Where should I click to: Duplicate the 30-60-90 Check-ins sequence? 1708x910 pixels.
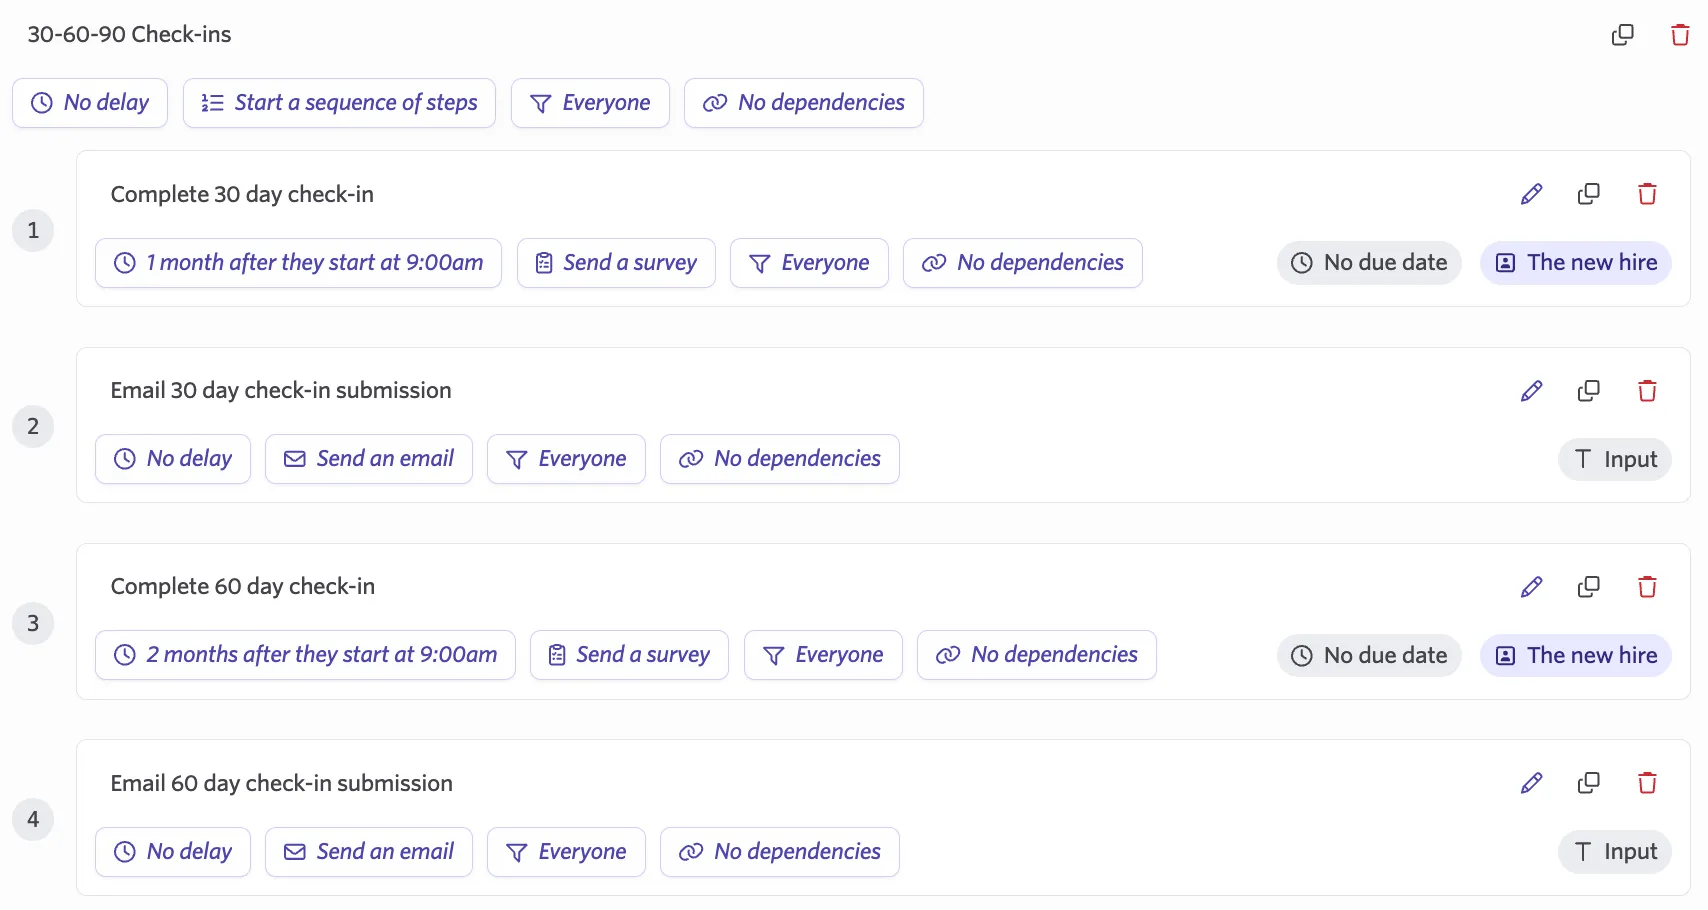click(1622, 35)
